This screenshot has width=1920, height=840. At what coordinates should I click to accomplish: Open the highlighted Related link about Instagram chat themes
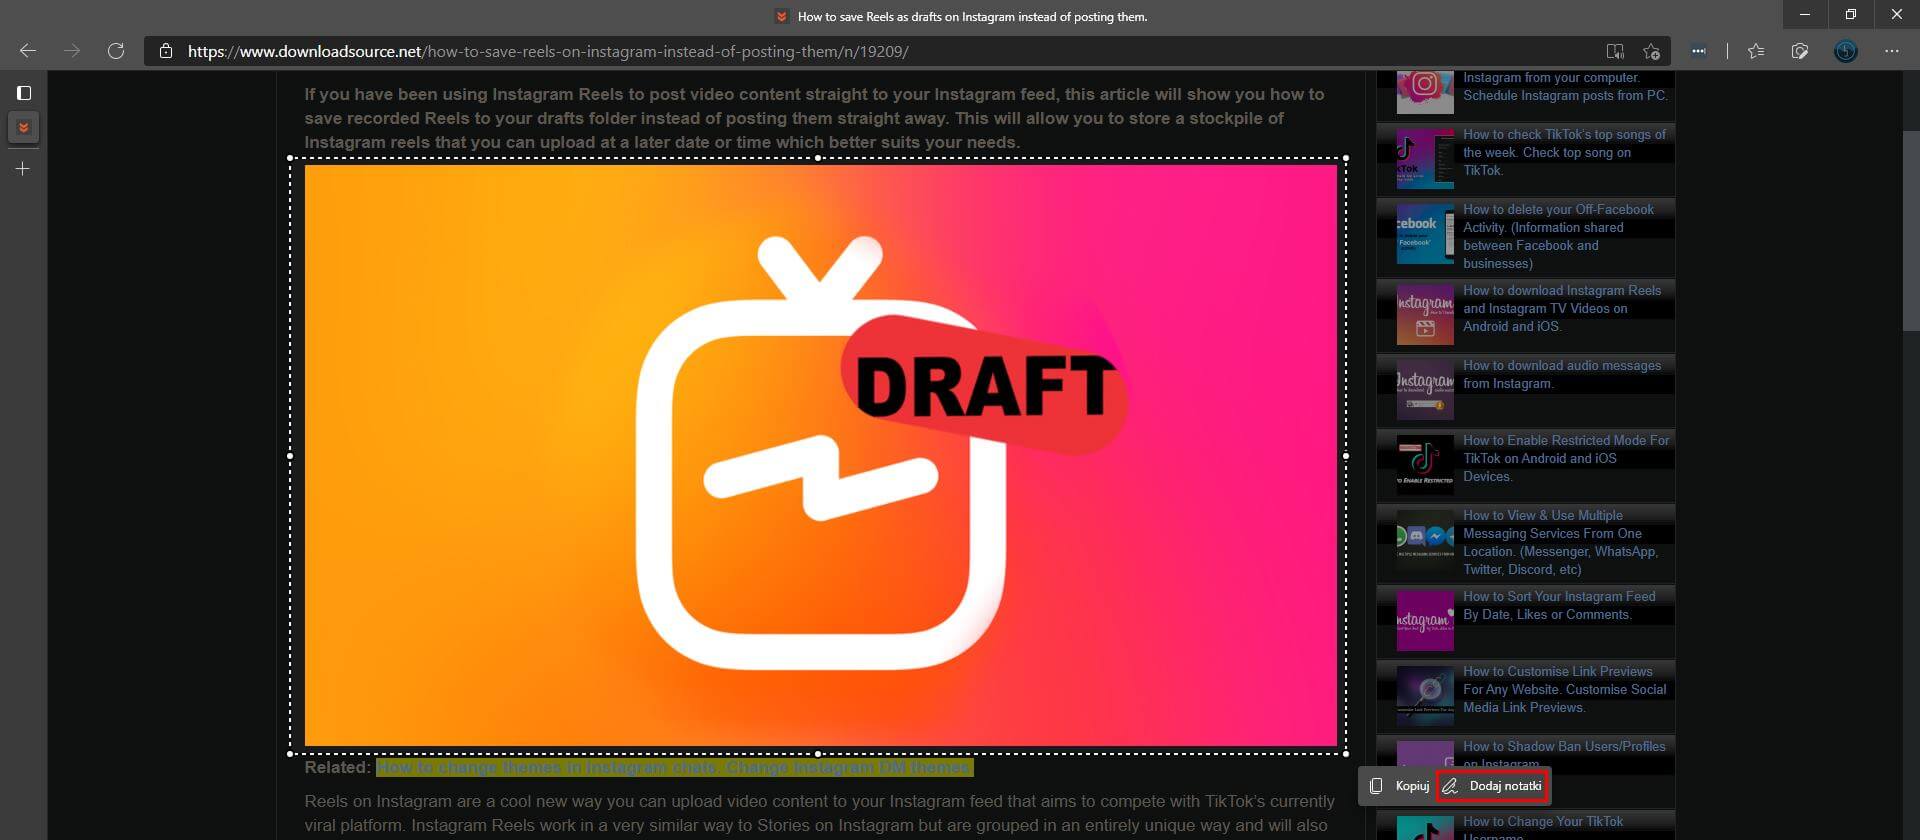tap(674, 768)
